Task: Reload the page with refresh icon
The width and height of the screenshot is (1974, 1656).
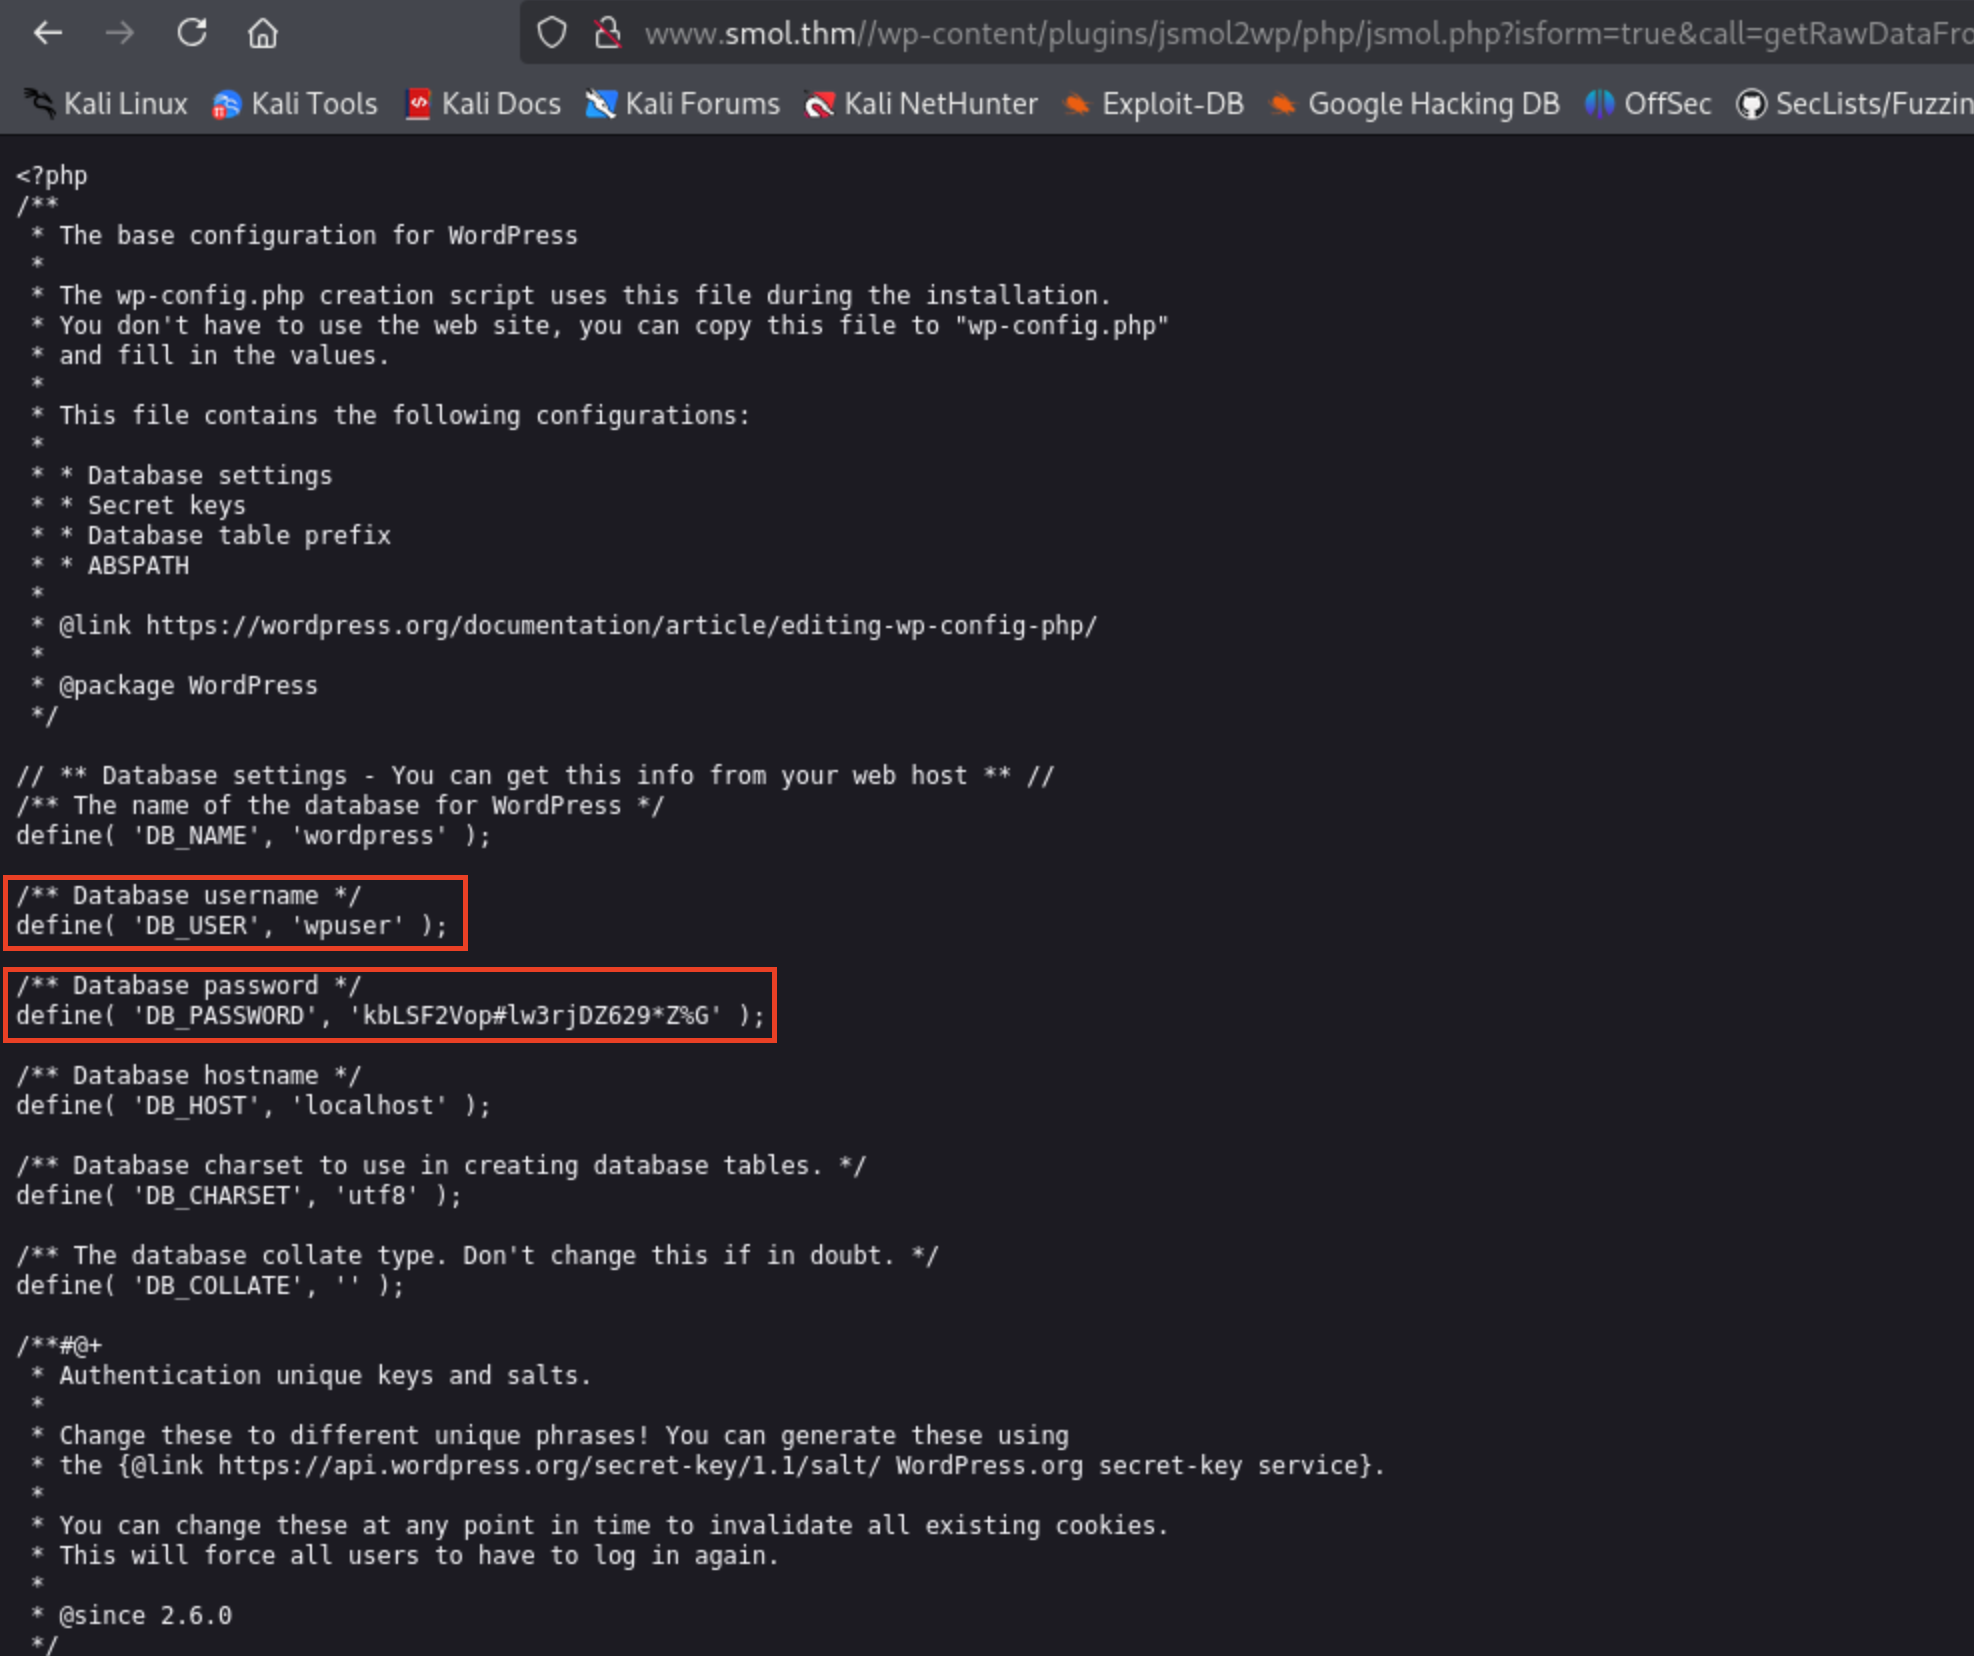Action: click(192, 33)
